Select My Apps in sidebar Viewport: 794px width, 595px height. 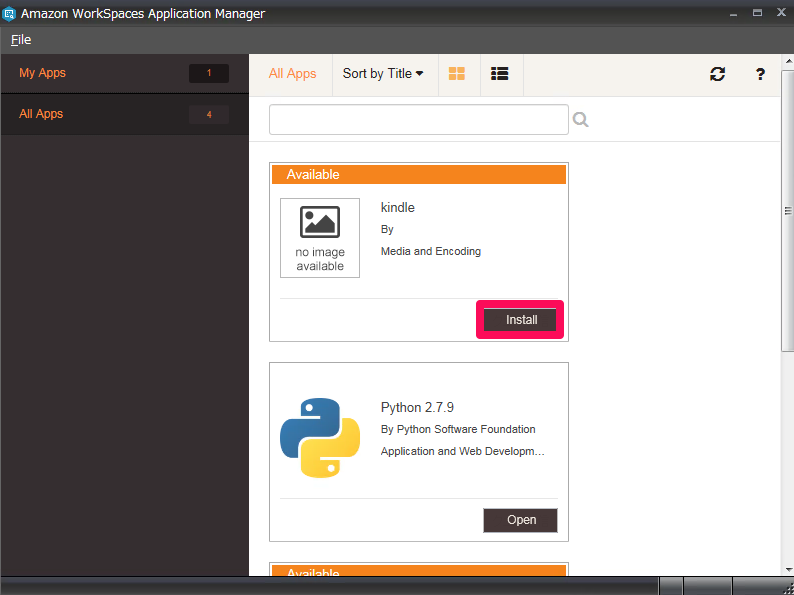124,73
